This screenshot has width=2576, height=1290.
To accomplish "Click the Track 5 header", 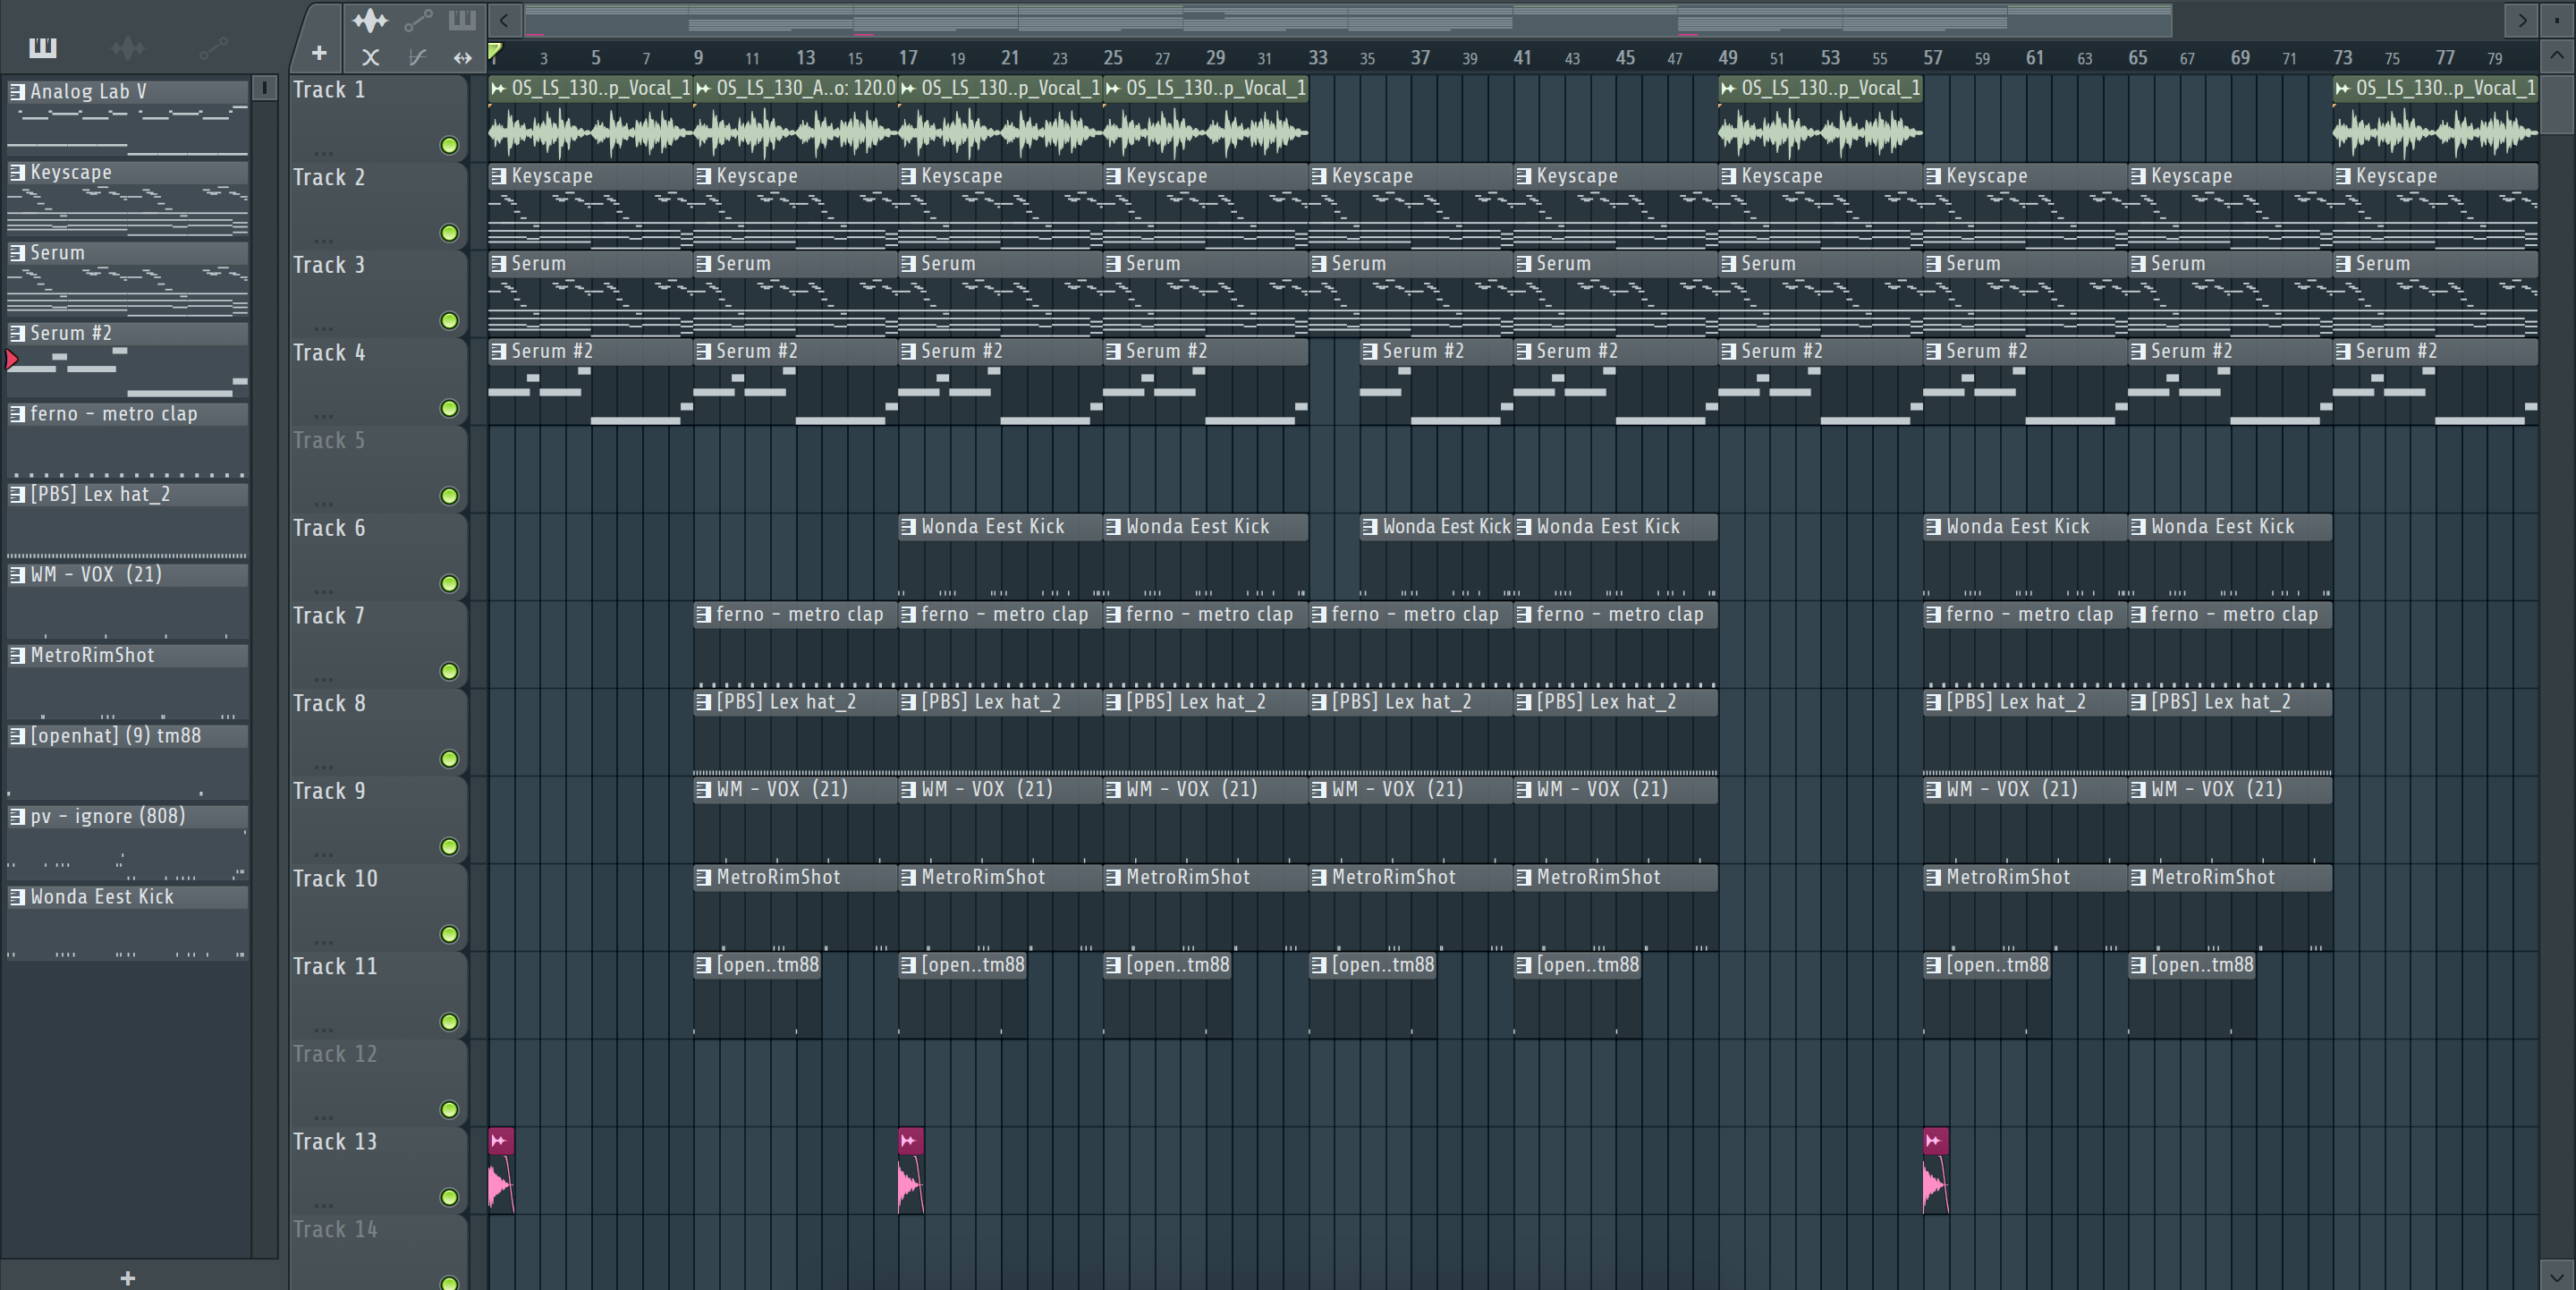I will pos(378,468).
